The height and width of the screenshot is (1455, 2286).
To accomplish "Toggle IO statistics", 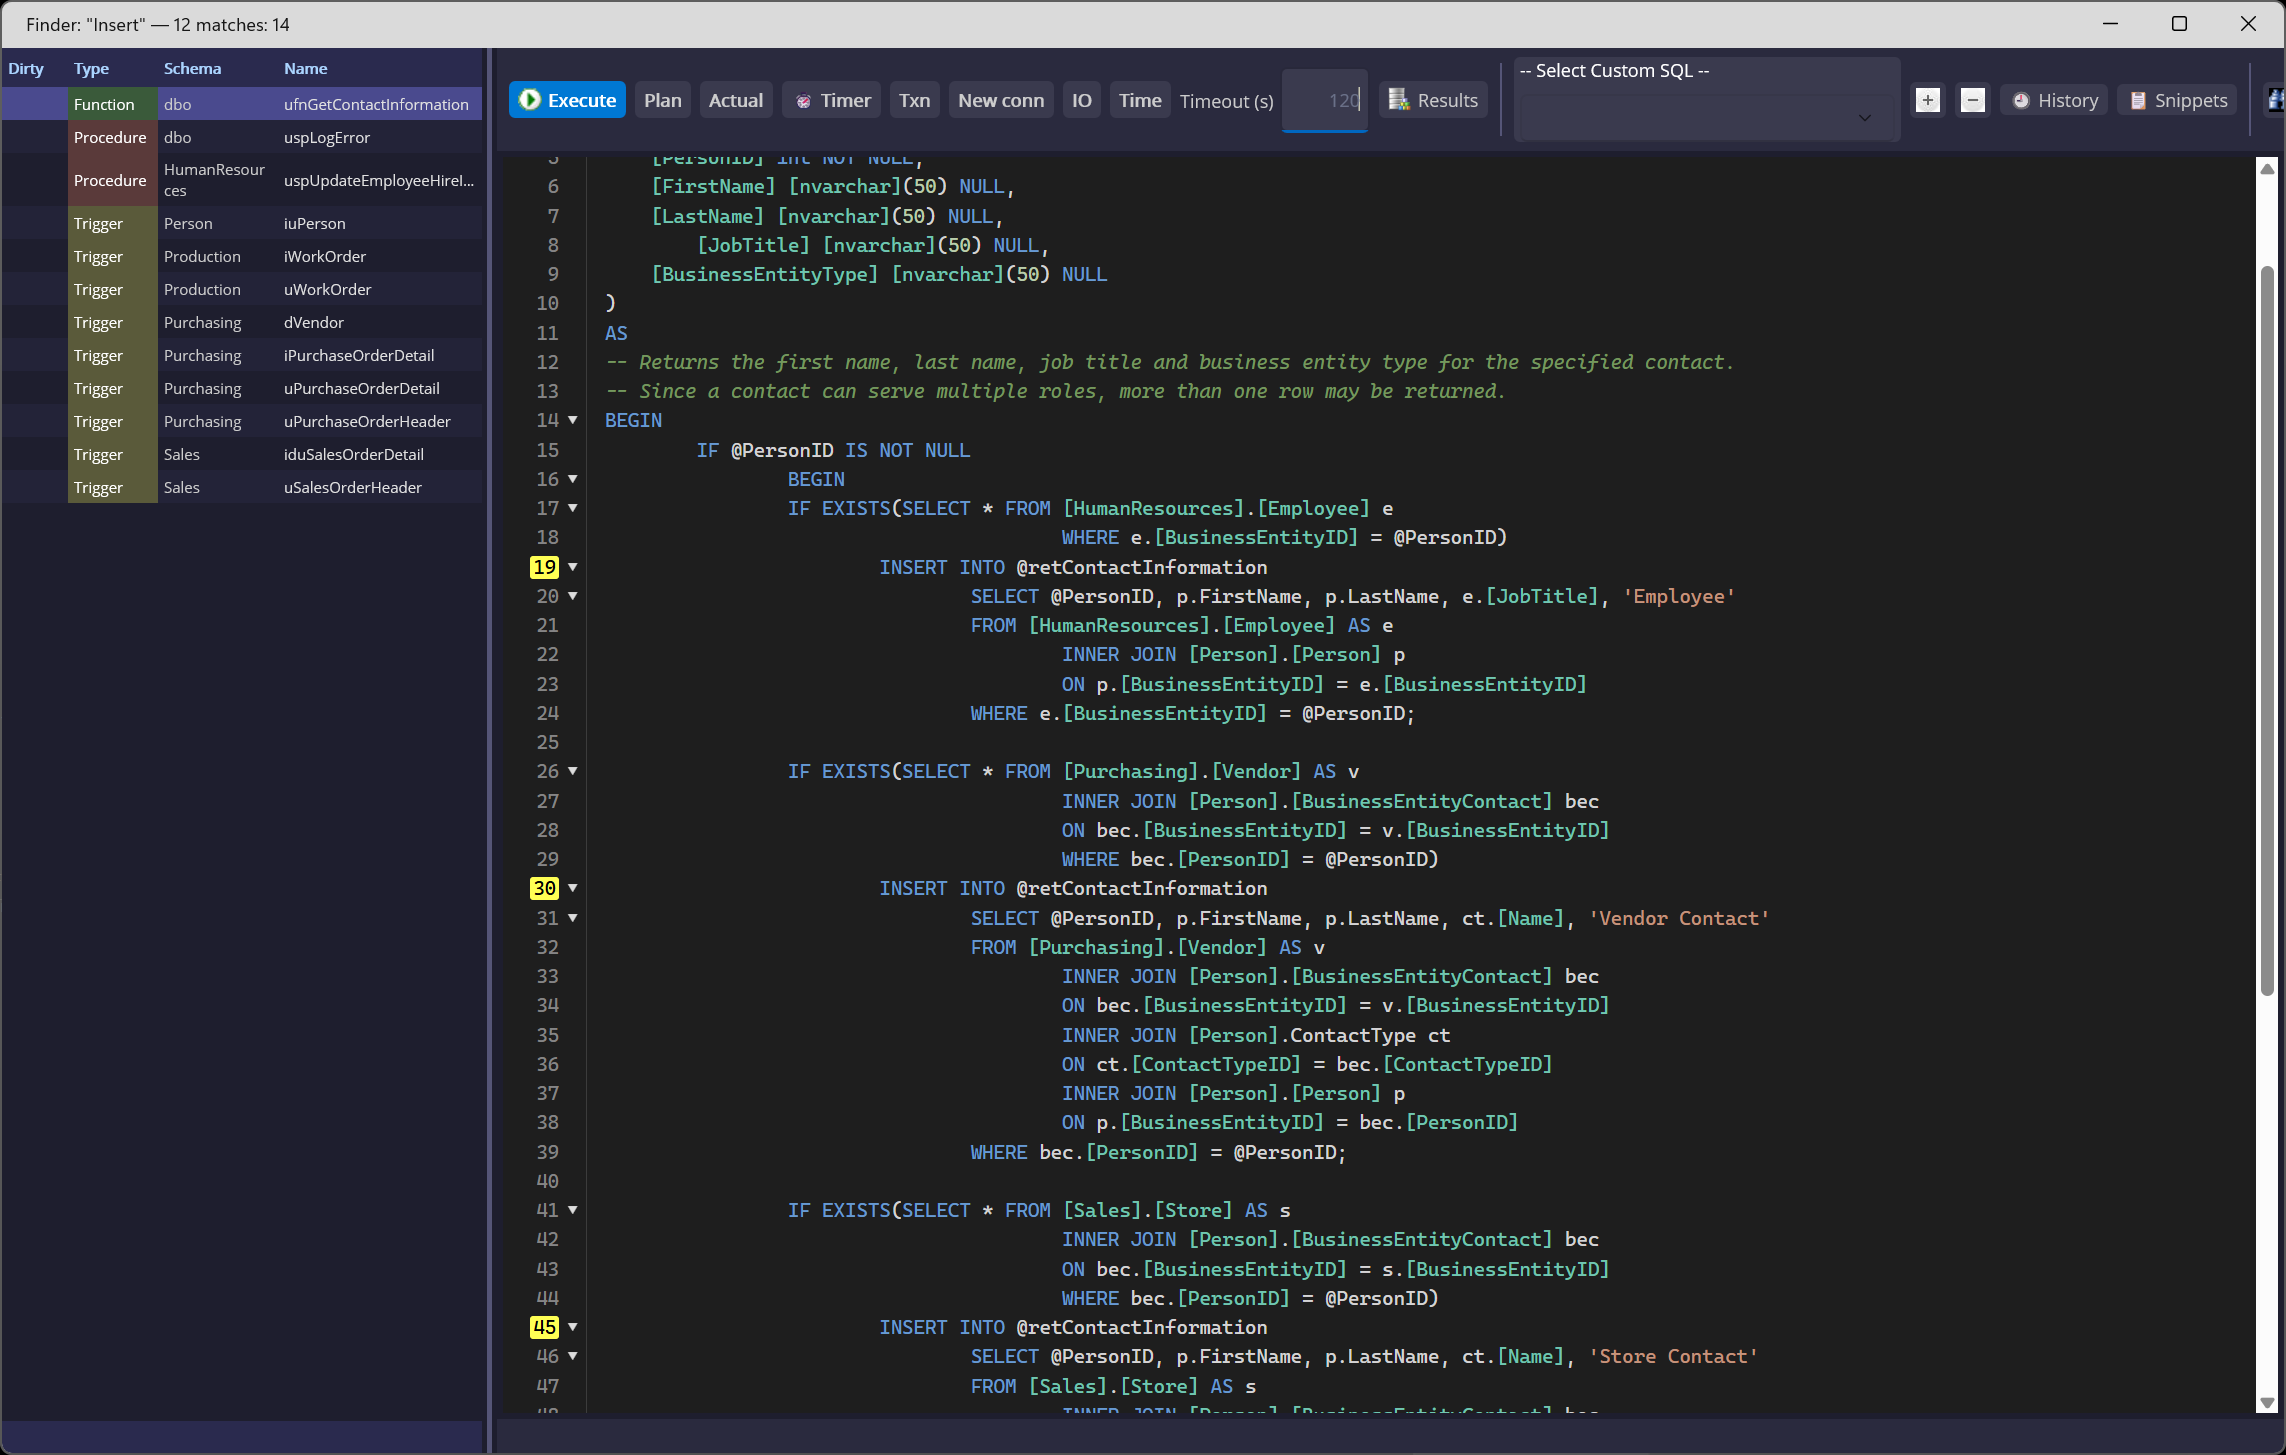I will coord(1082,100).
